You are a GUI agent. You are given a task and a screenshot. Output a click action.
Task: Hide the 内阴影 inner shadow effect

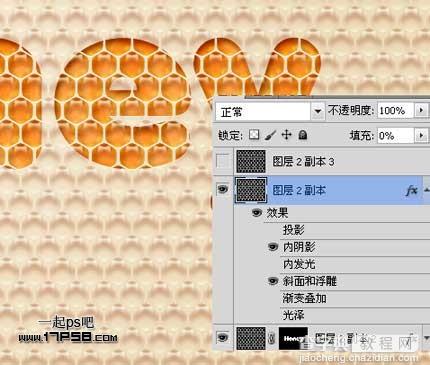(x=273, y=247)
